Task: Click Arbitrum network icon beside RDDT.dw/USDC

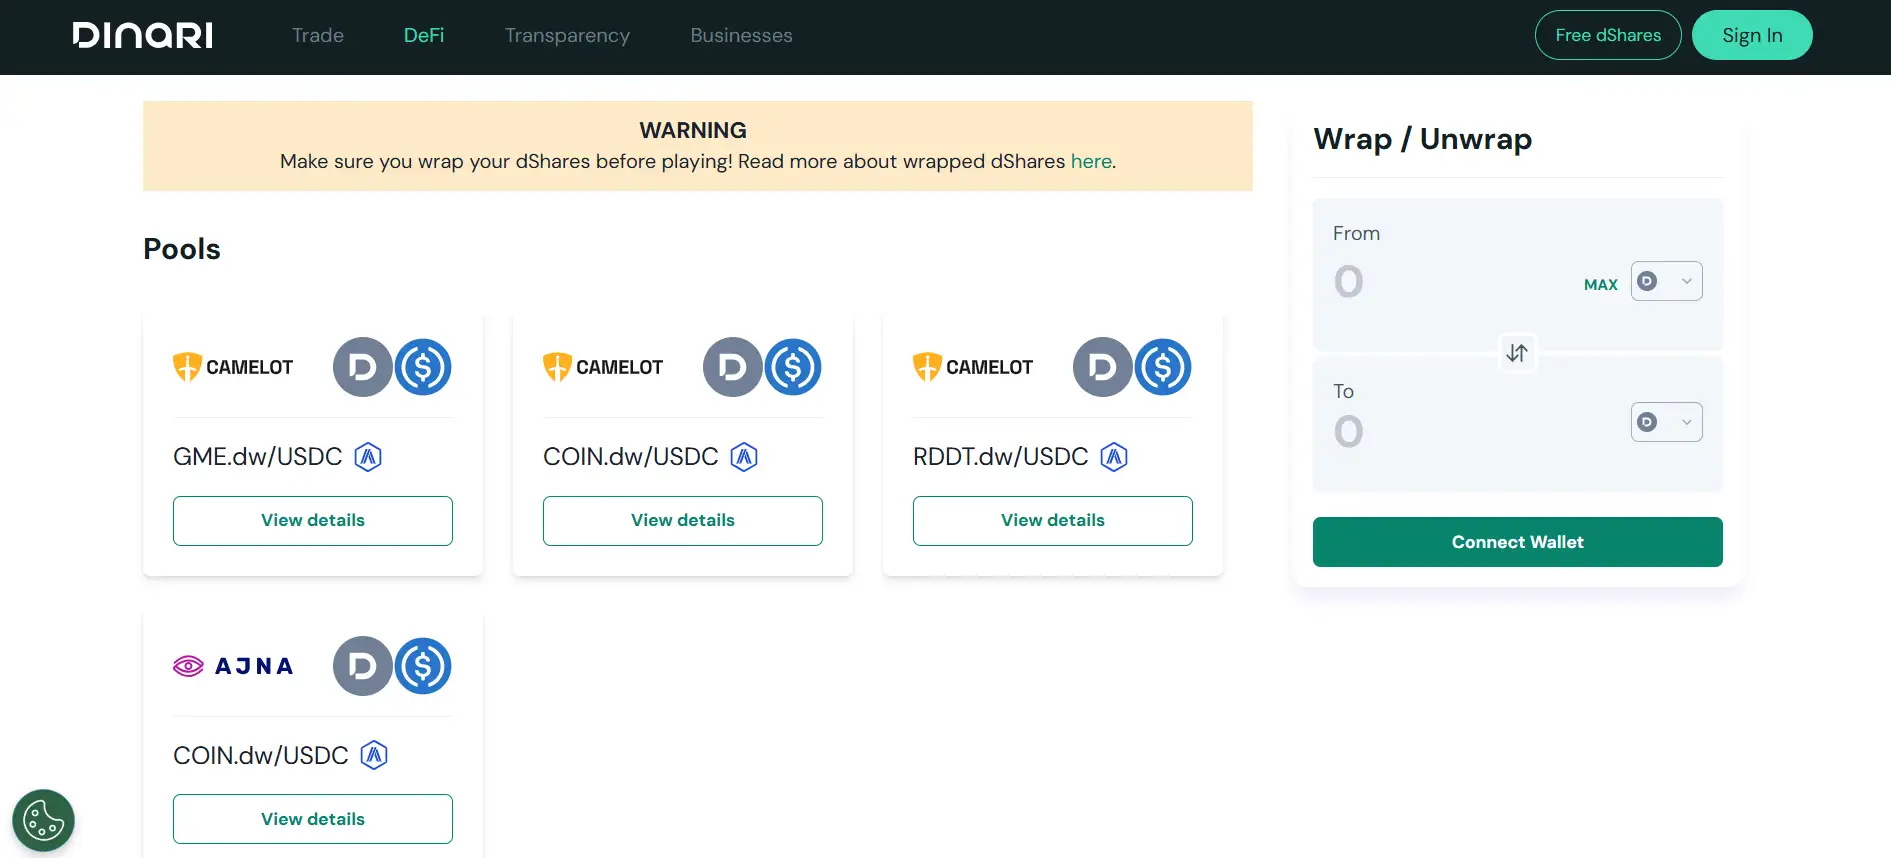Action: point(1114,457)
